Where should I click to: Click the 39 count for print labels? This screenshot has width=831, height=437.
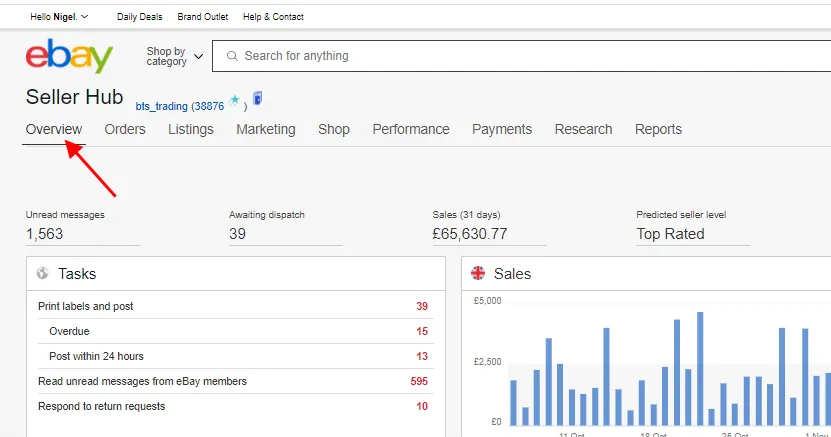pos(422,306)
